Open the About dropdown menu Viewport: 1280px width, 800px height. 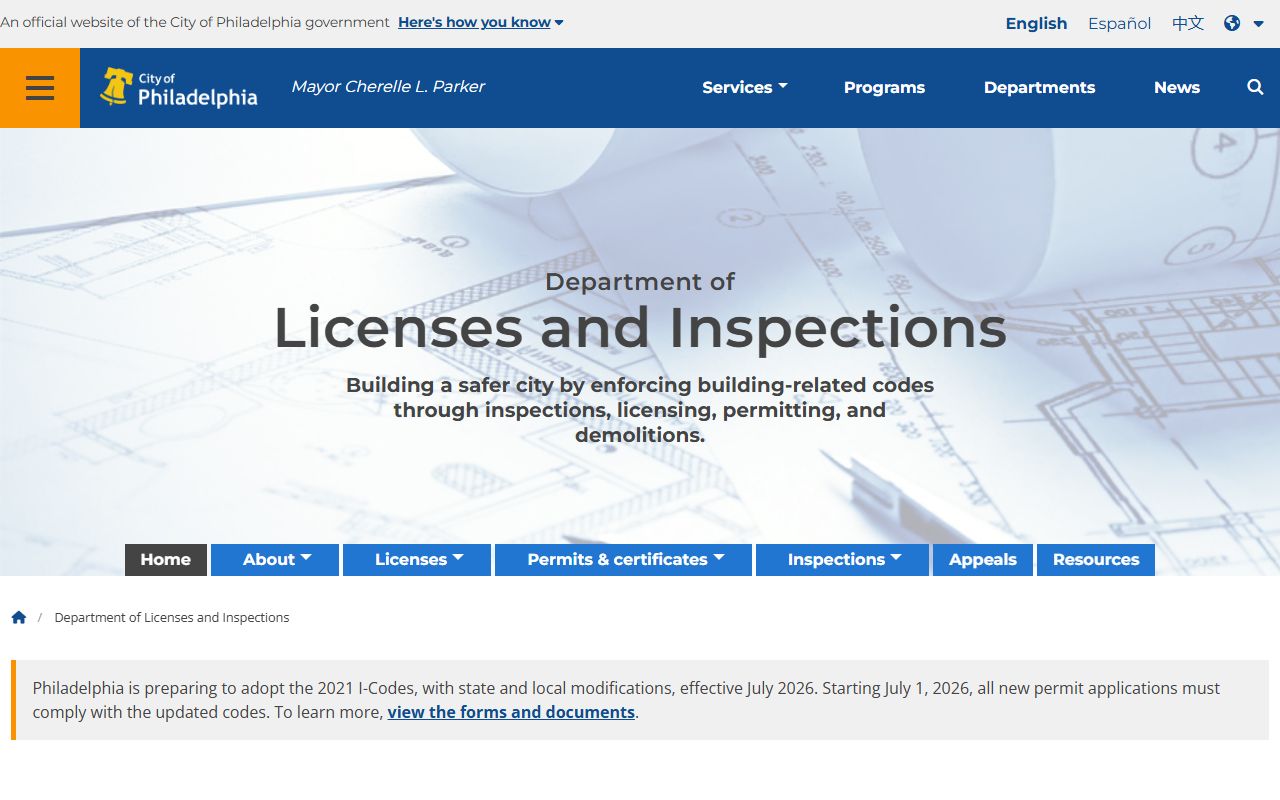tap(275, 560)
